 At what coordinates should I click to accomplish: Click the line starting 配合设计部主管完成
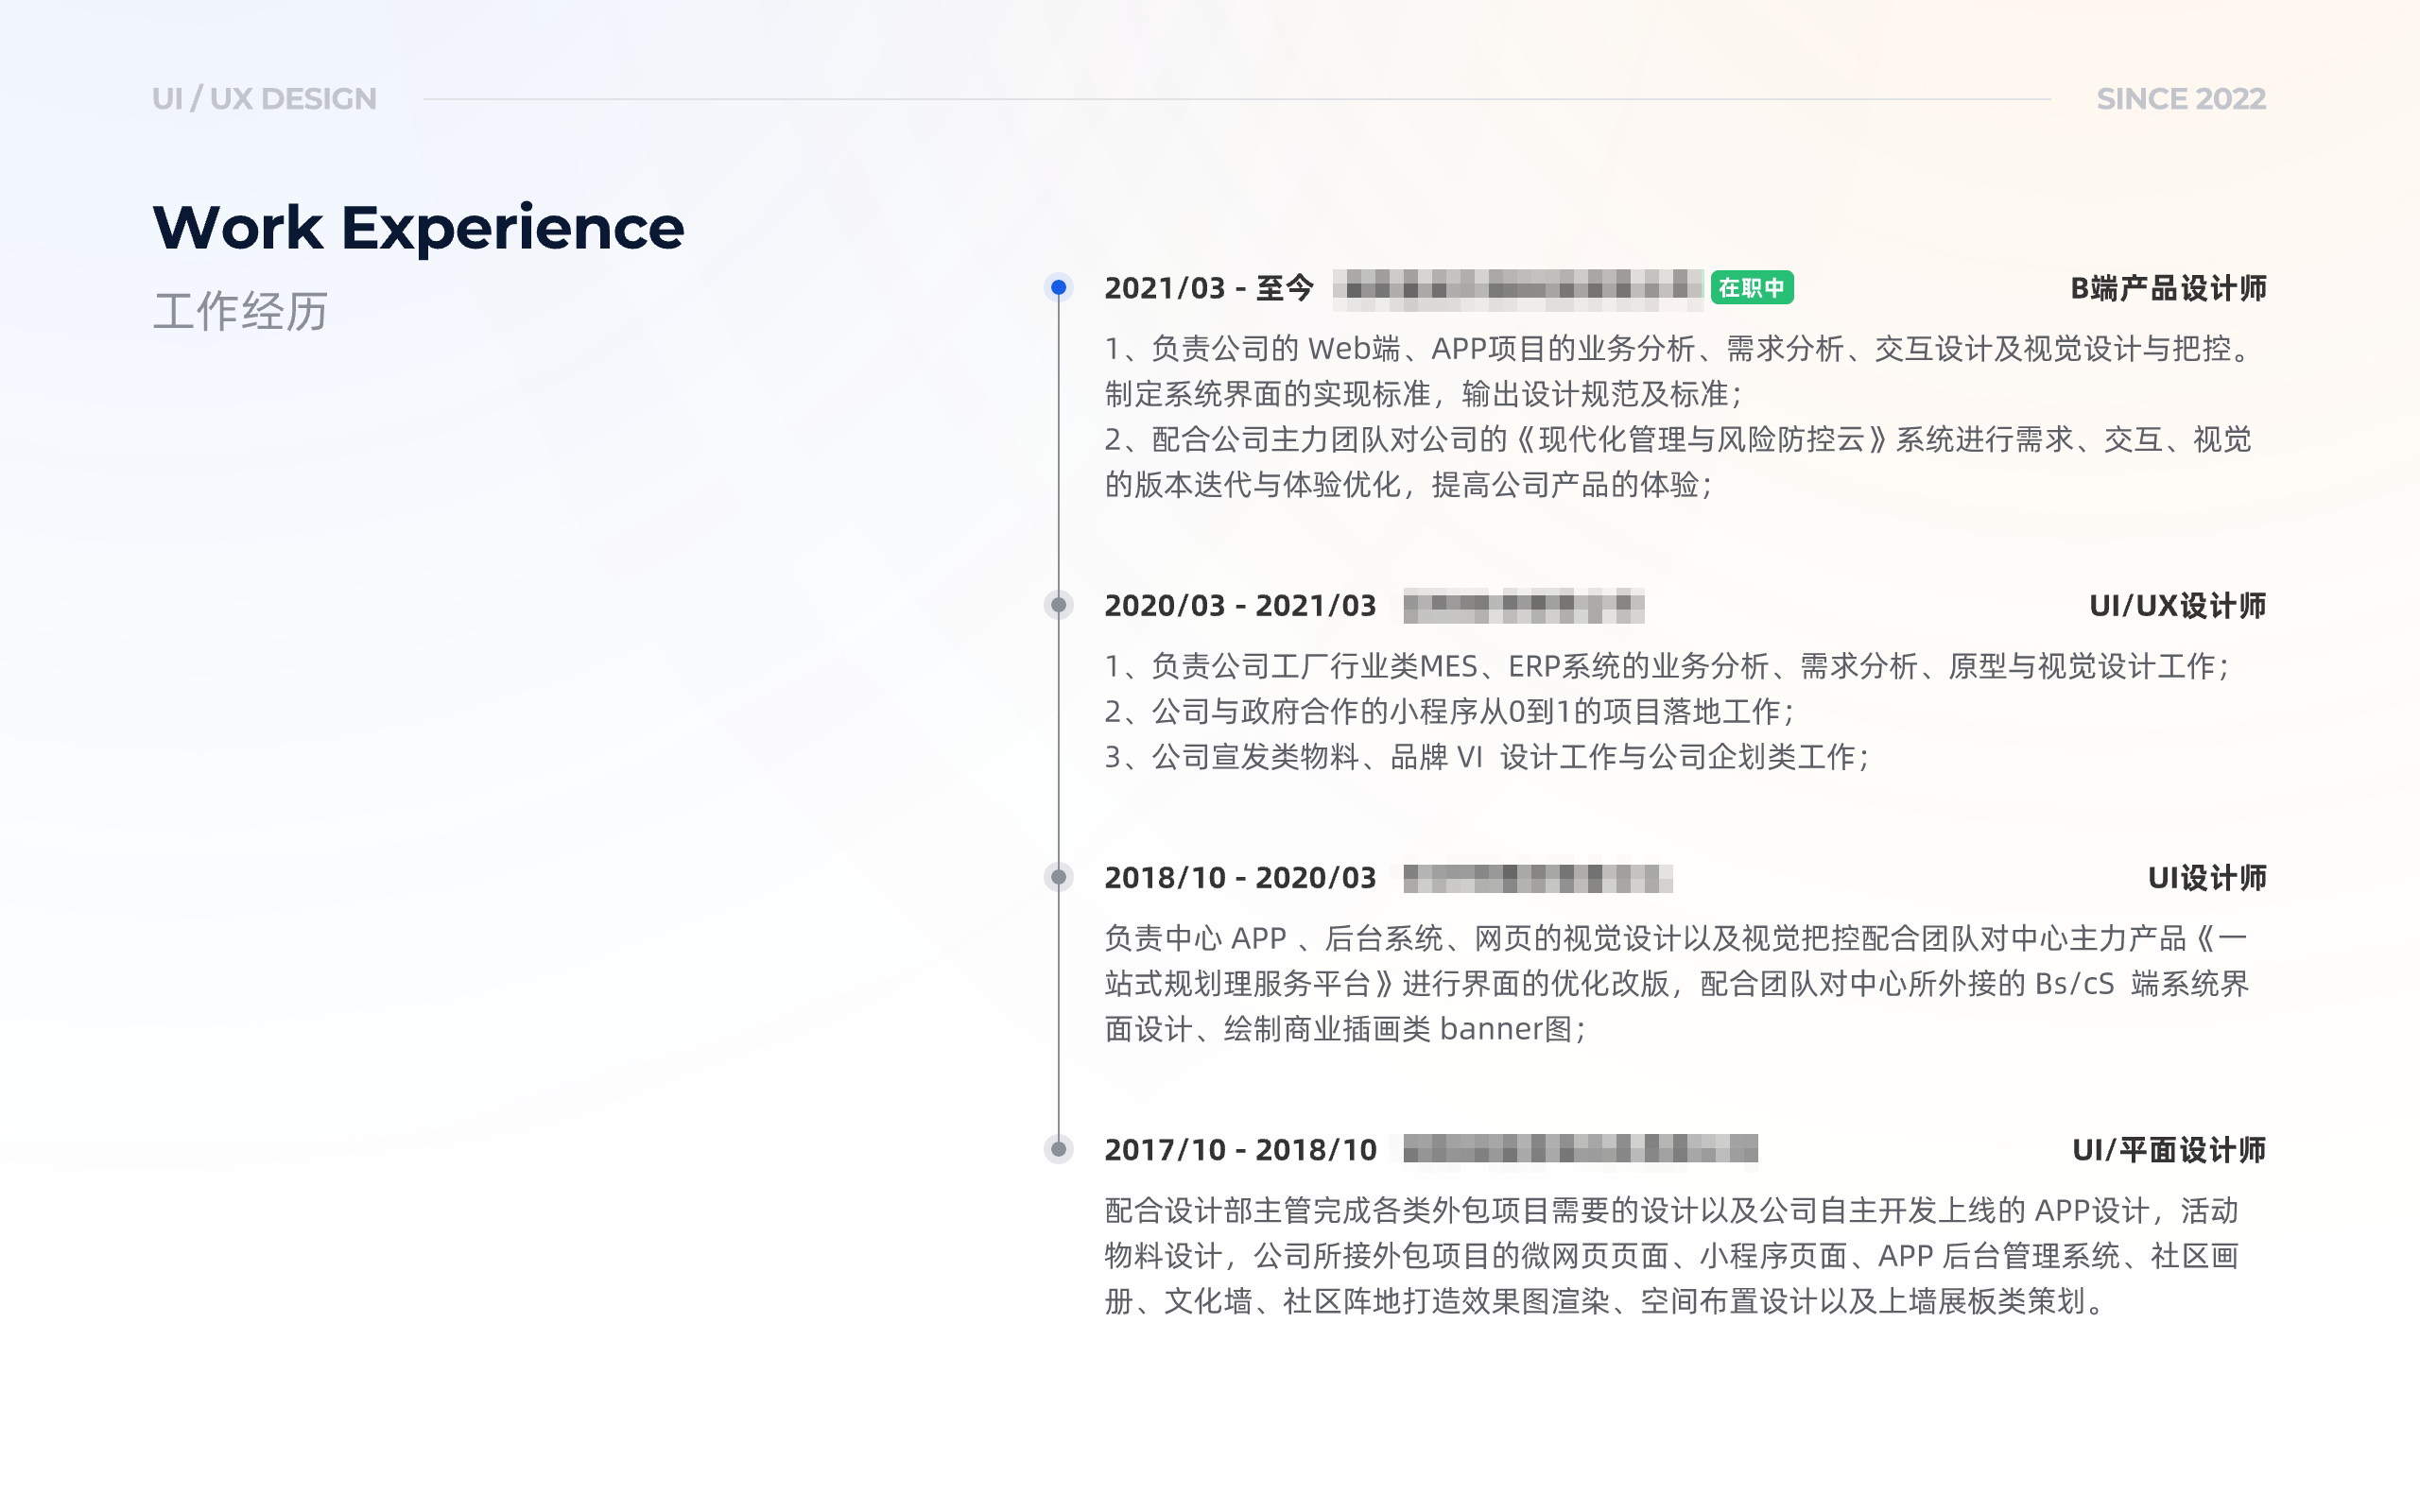1671,1210
